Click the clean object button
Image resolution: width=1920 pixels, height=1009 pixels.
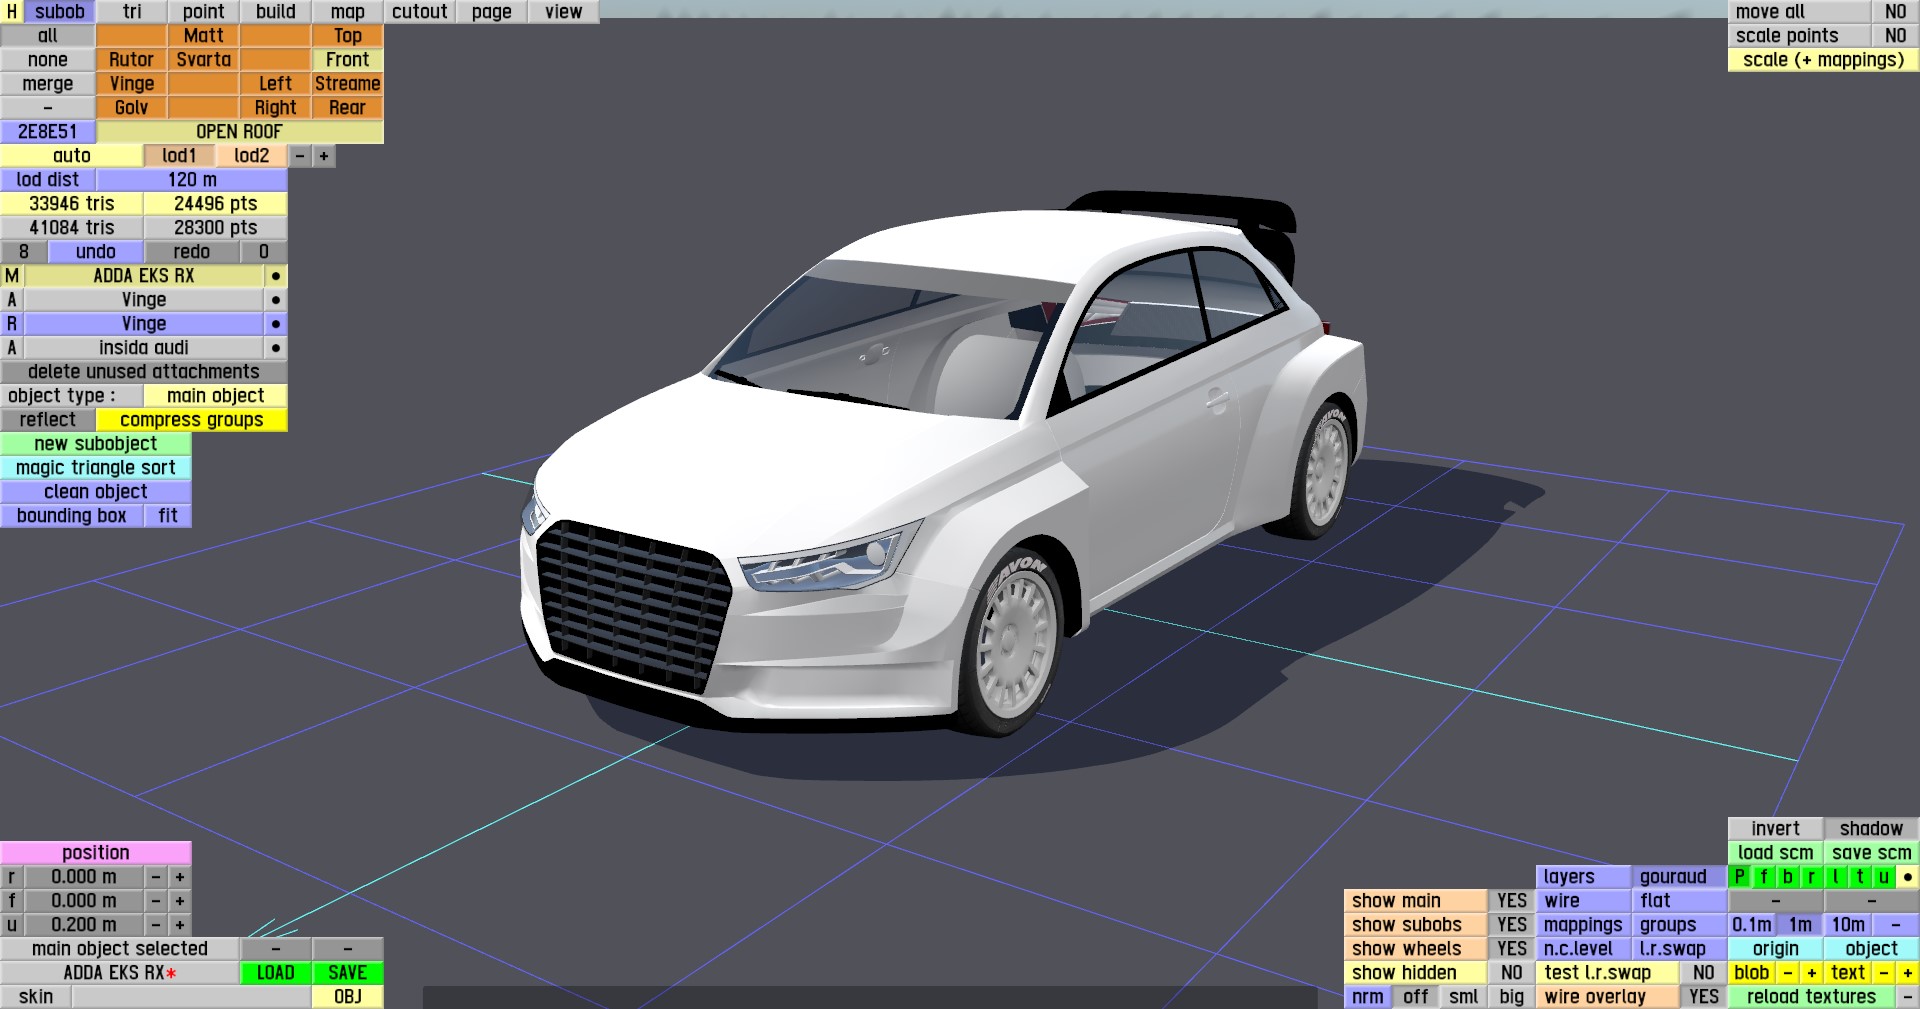click(x=96, y=491)
